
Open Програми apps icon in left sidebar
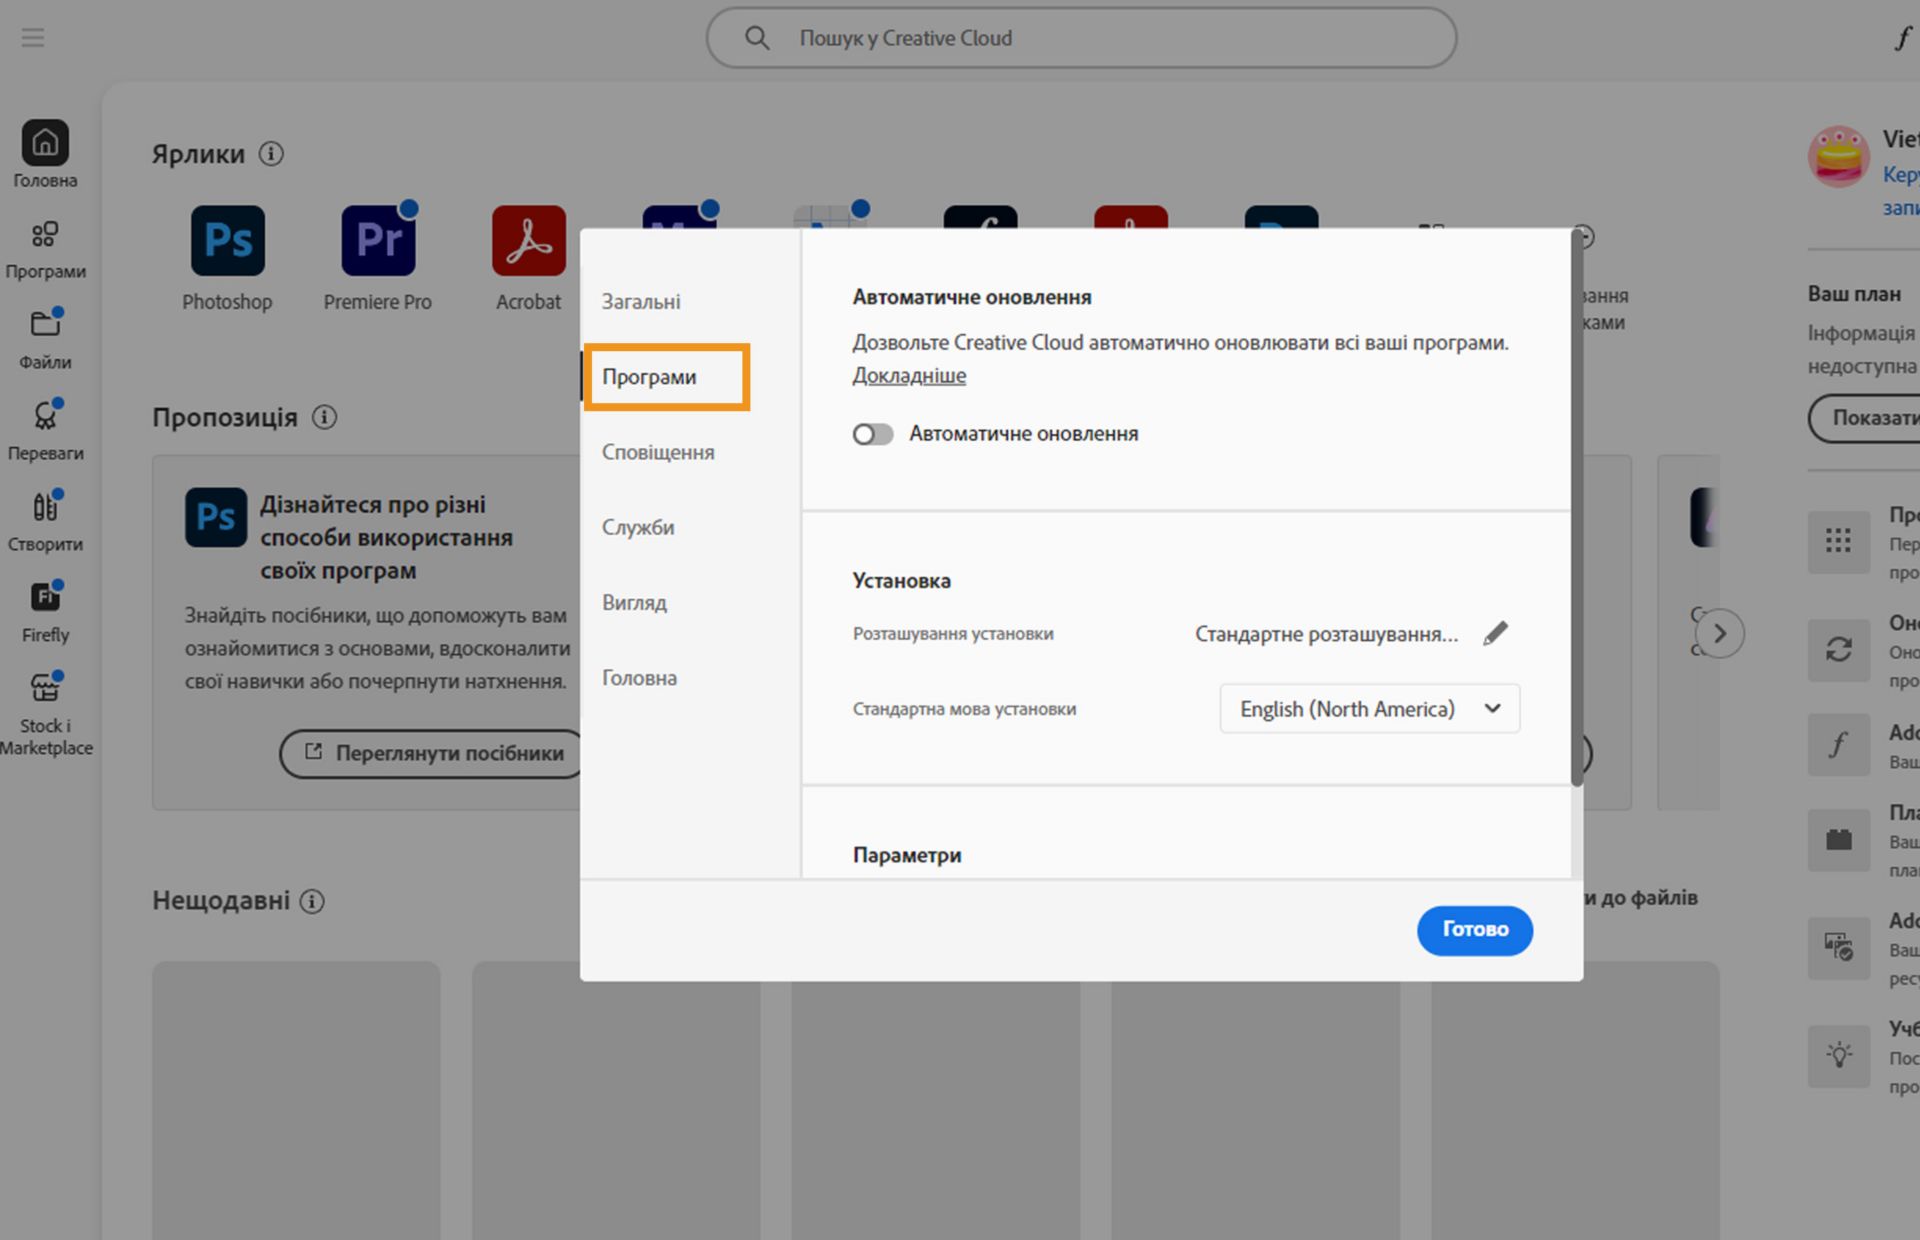(x=45, y=235)
